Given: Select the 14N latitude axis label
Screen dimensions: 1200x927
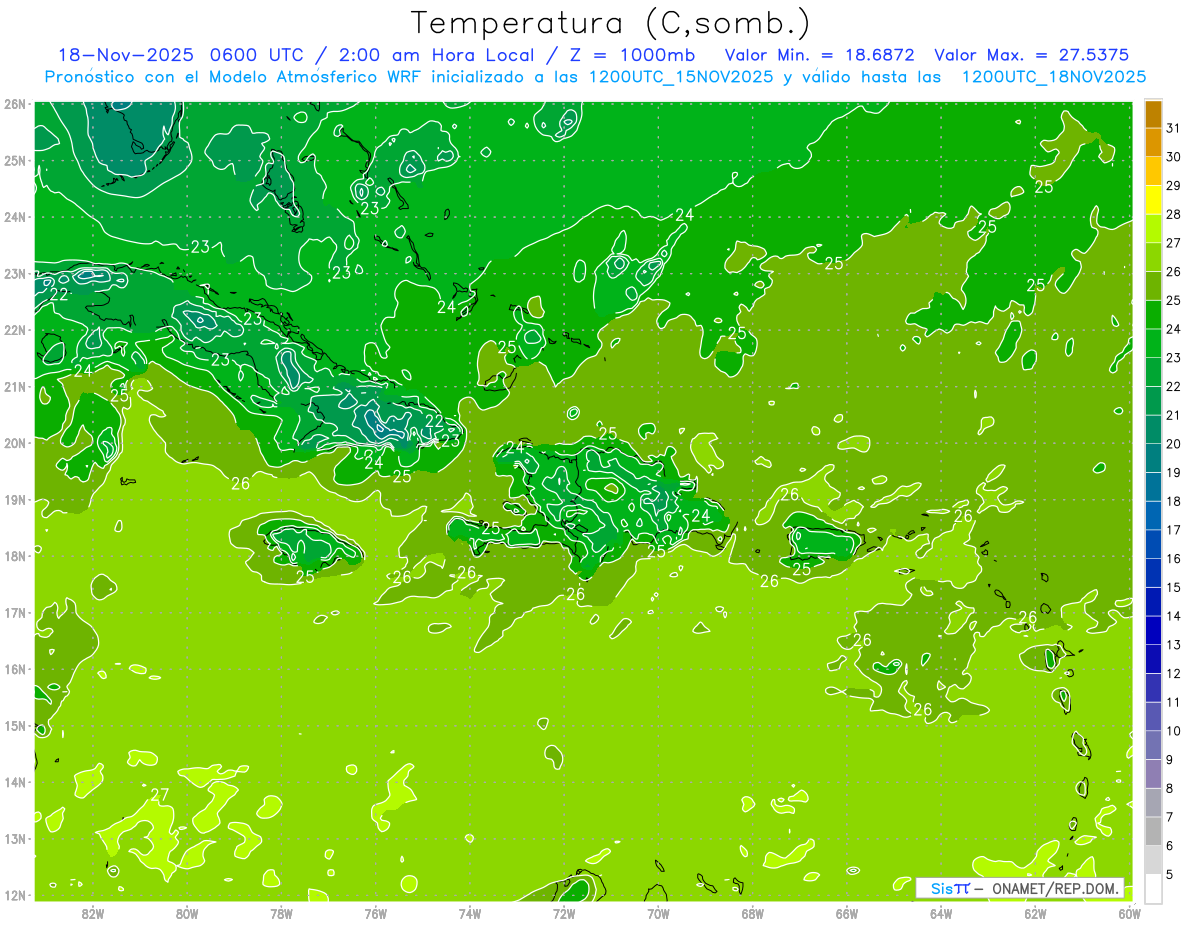Looking at the screenshot, I should pyautogui.click(x=14, y=782).
